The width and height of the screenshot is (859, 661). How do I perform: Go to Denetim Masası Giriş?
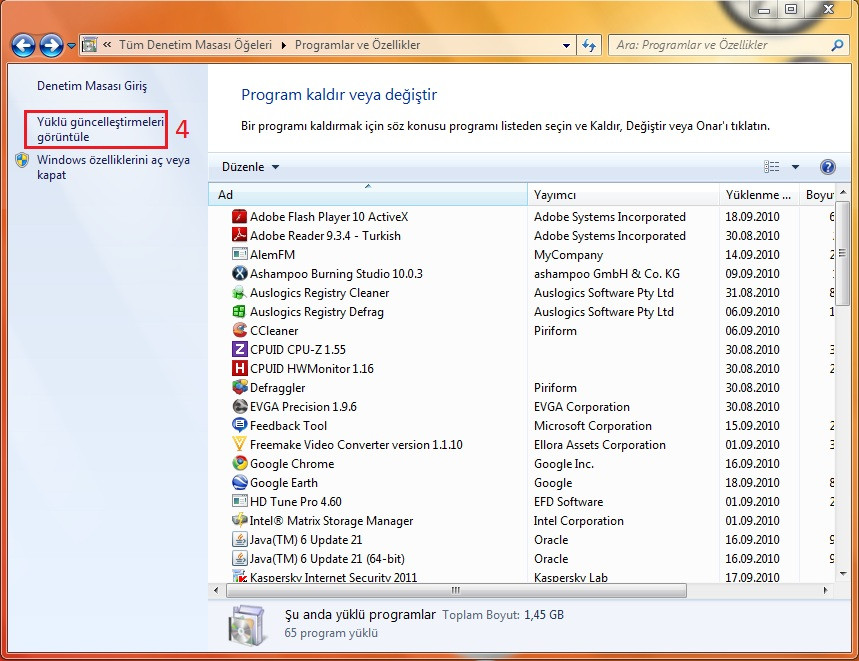[92, 86]
